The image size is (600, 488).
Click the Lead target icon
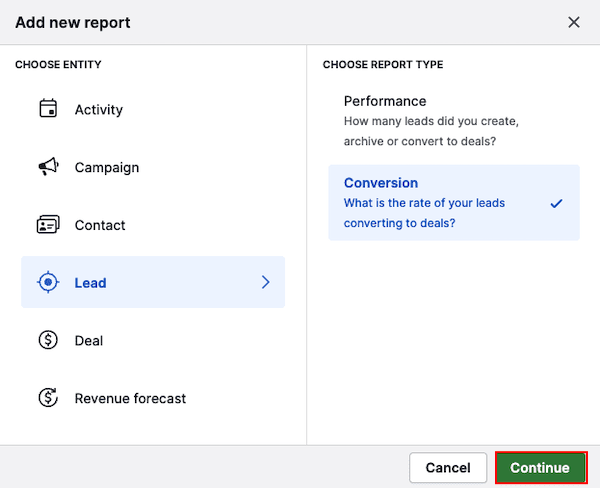[x=48, y=283]
